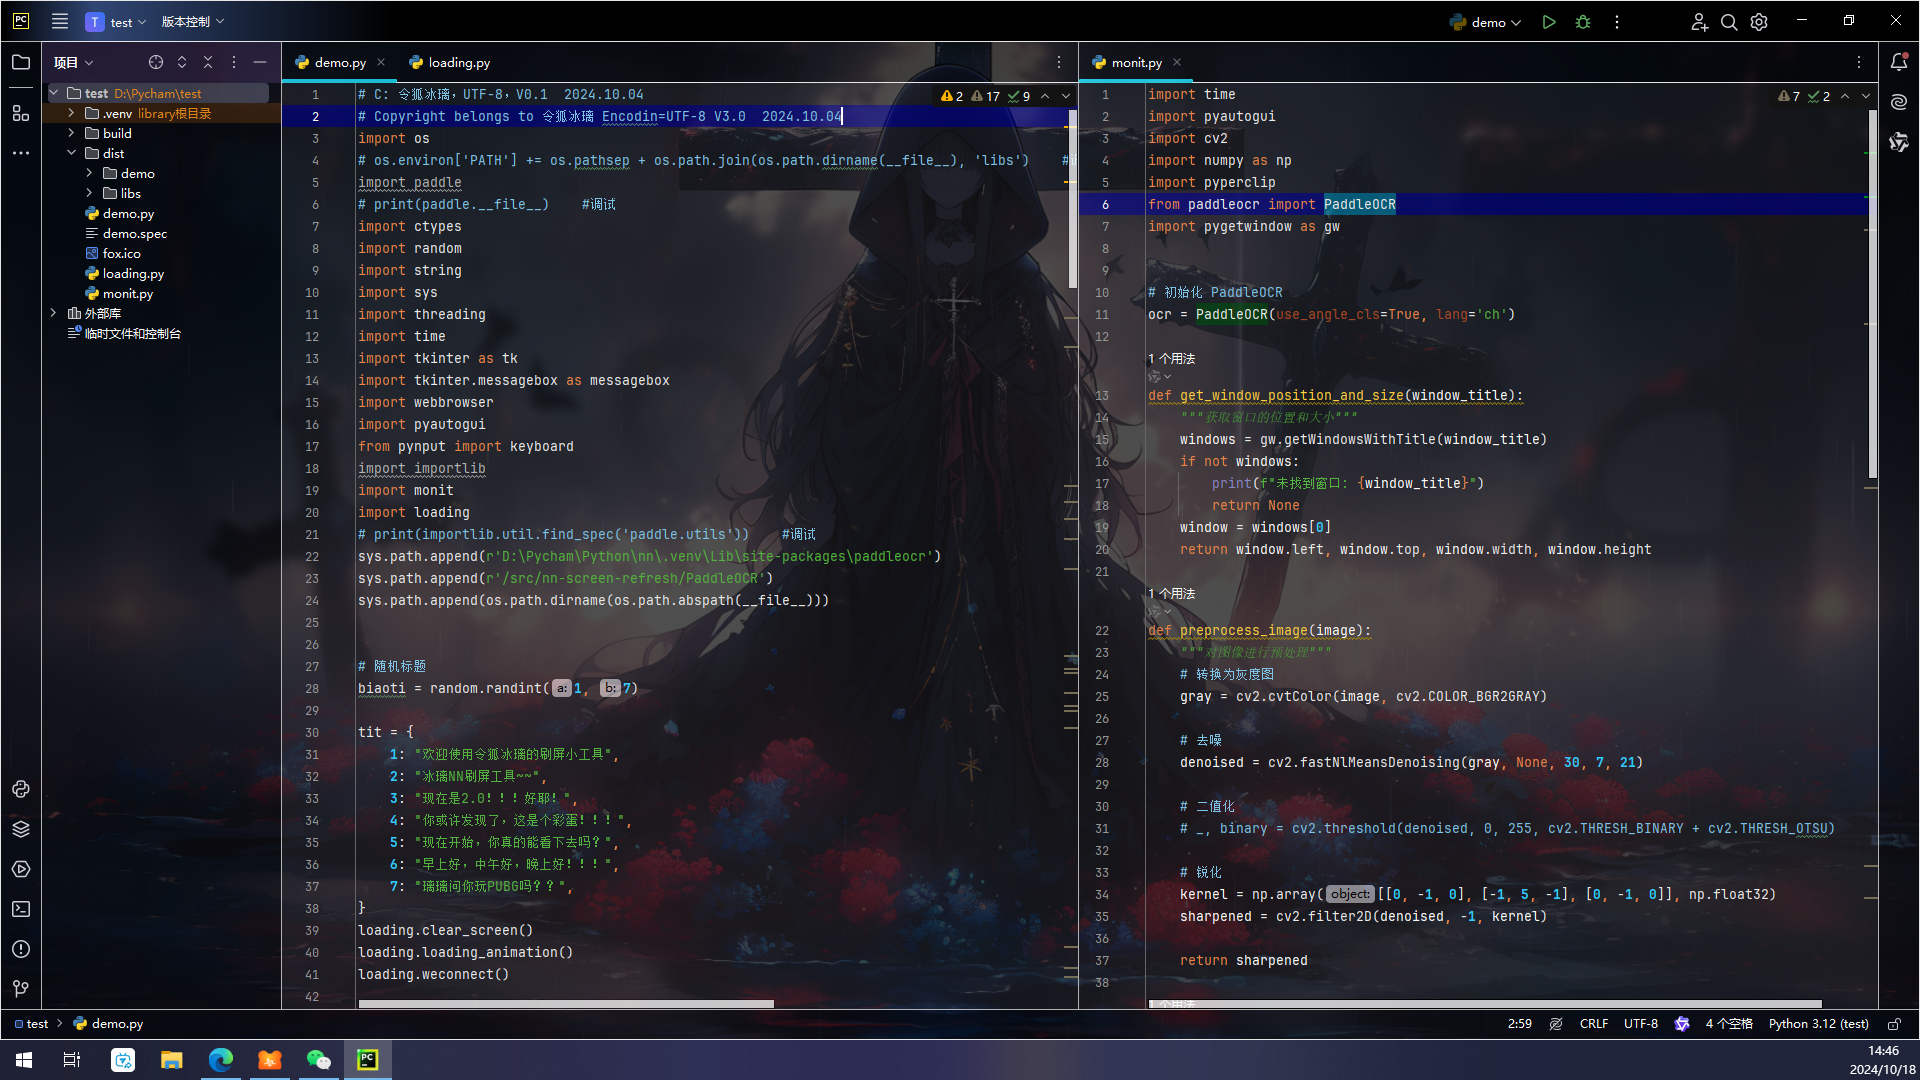1920x1080 pixels.
Task: Open the demo run configuration dropdown
Action: (x=1485, y=22)
